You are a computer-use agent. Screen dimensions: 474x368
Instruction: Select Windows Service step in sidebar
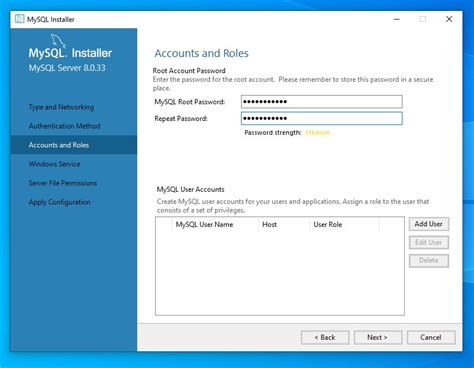(x=73, y=164)
